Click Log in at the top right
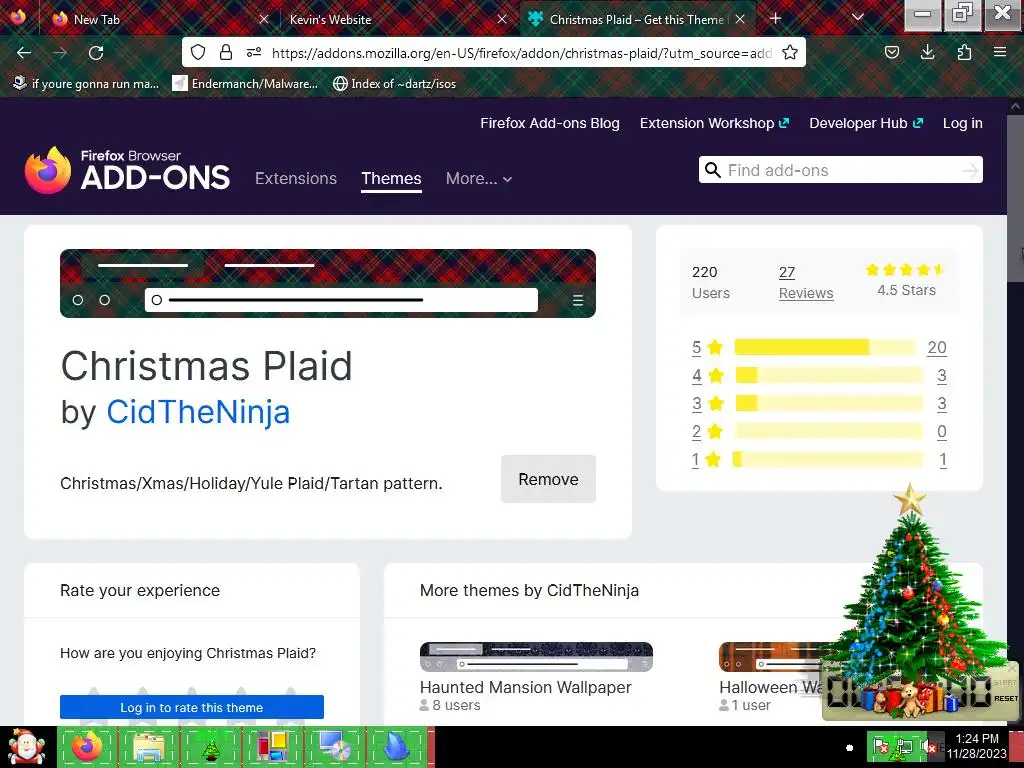This screenshot has height=768, width=1024. (963, 123)
